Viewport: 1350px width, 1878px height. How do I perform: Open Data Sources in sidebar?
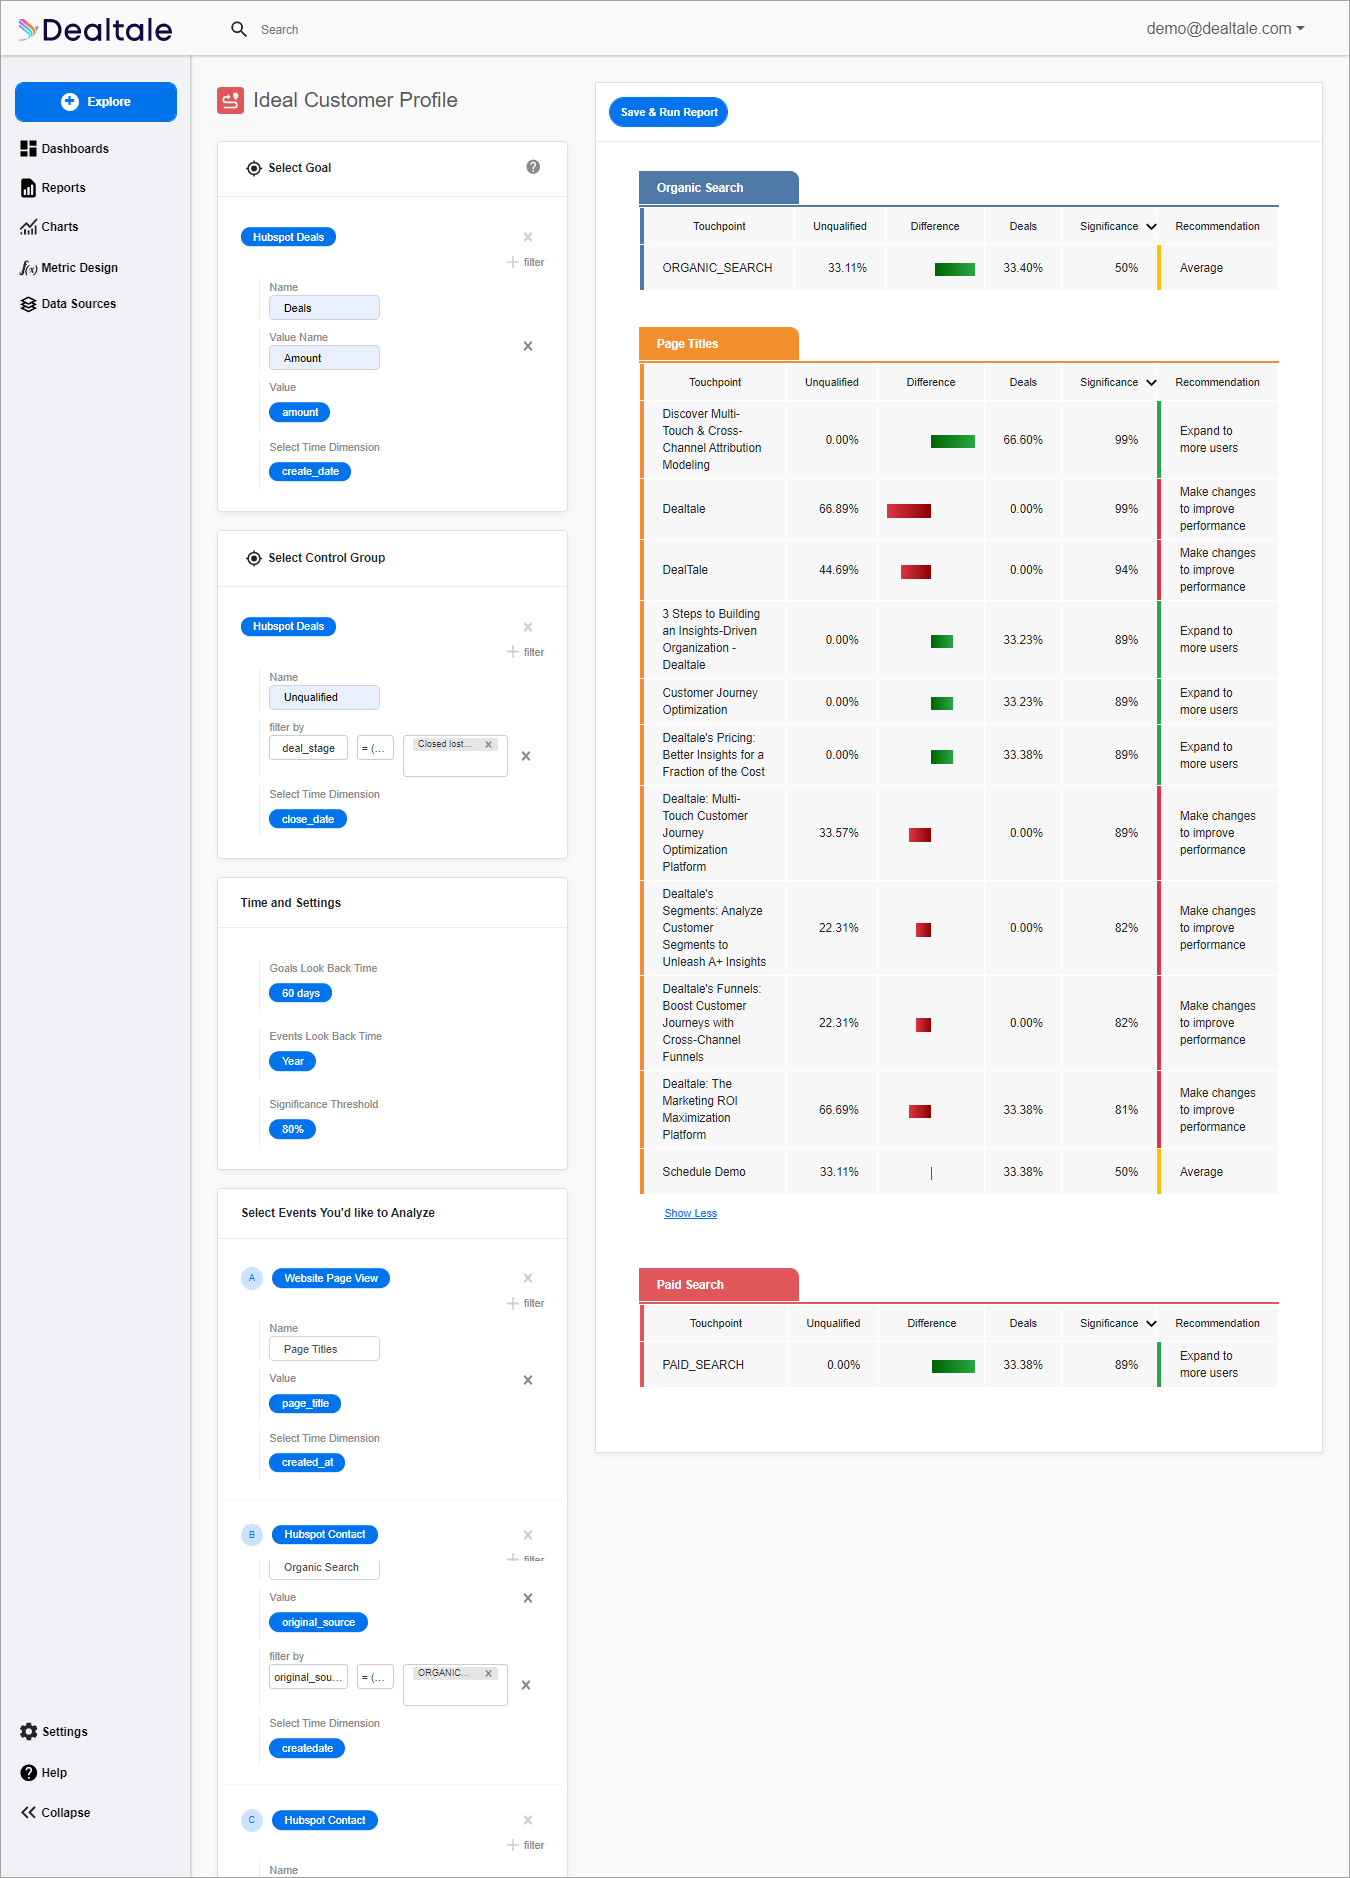pos(68,304)
